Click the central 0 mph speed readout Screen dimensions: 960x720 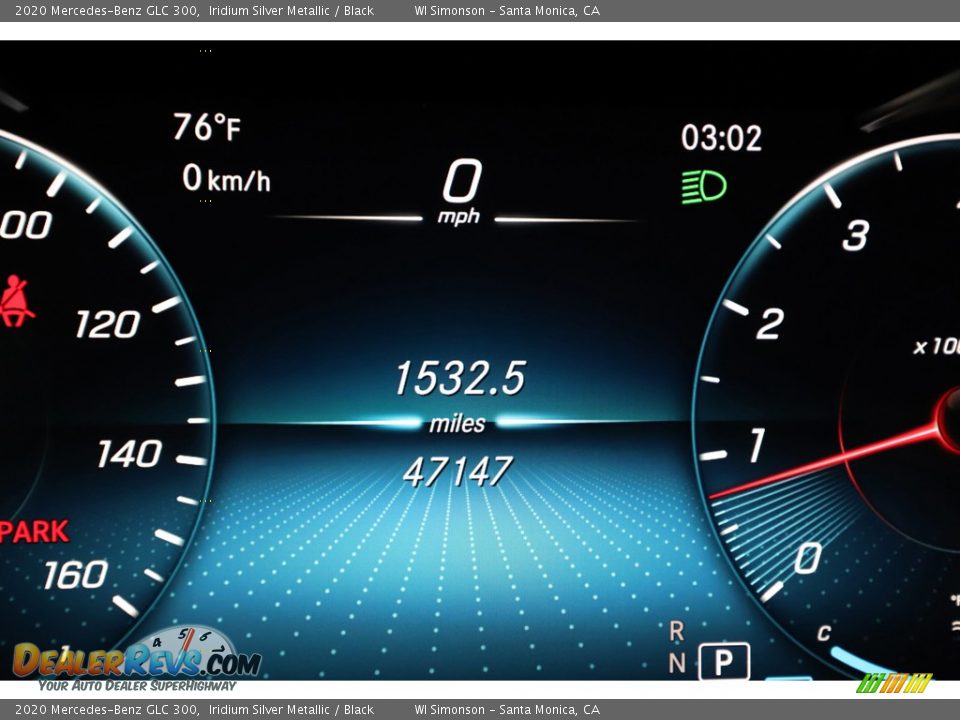pyautogui.click(x=461, y=192)
